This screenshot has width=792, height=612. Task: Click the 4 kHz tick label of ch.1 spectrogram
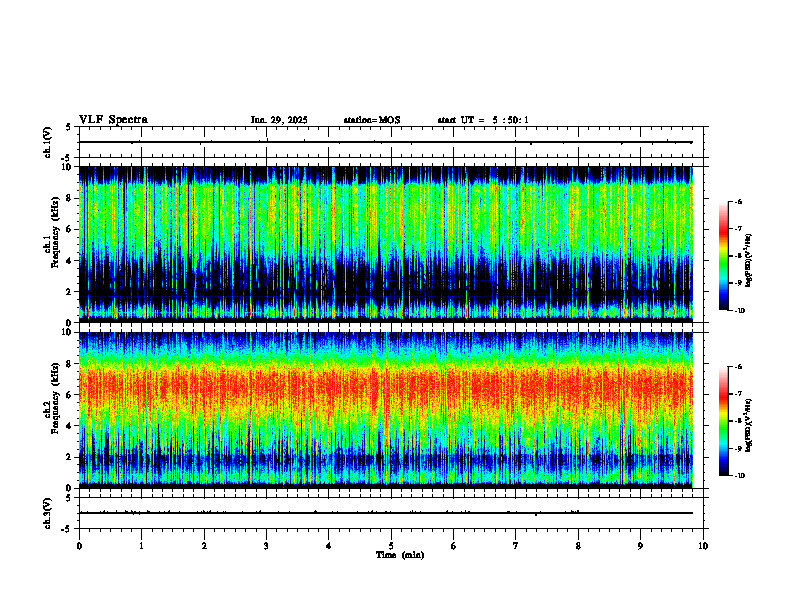[x=70, y=261]
